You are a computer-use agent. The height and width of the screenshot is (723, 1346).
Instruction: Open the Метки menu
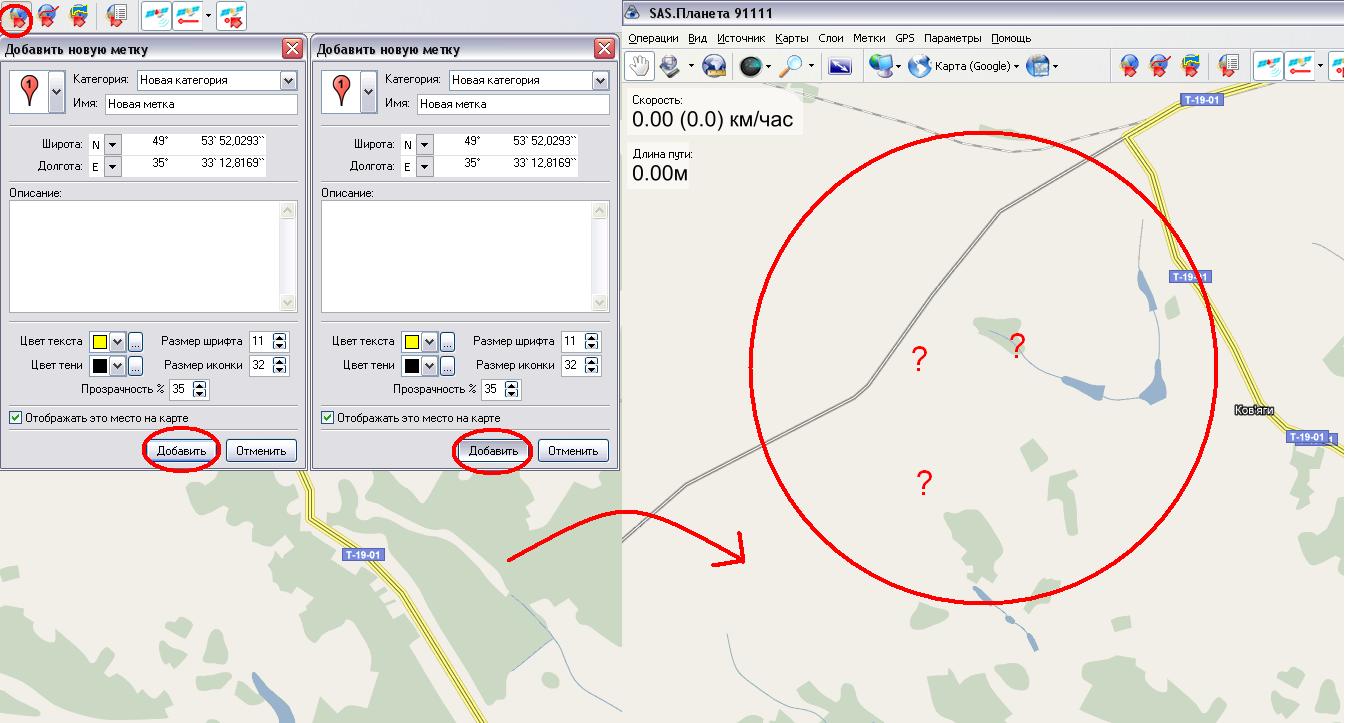coord(868,38)
